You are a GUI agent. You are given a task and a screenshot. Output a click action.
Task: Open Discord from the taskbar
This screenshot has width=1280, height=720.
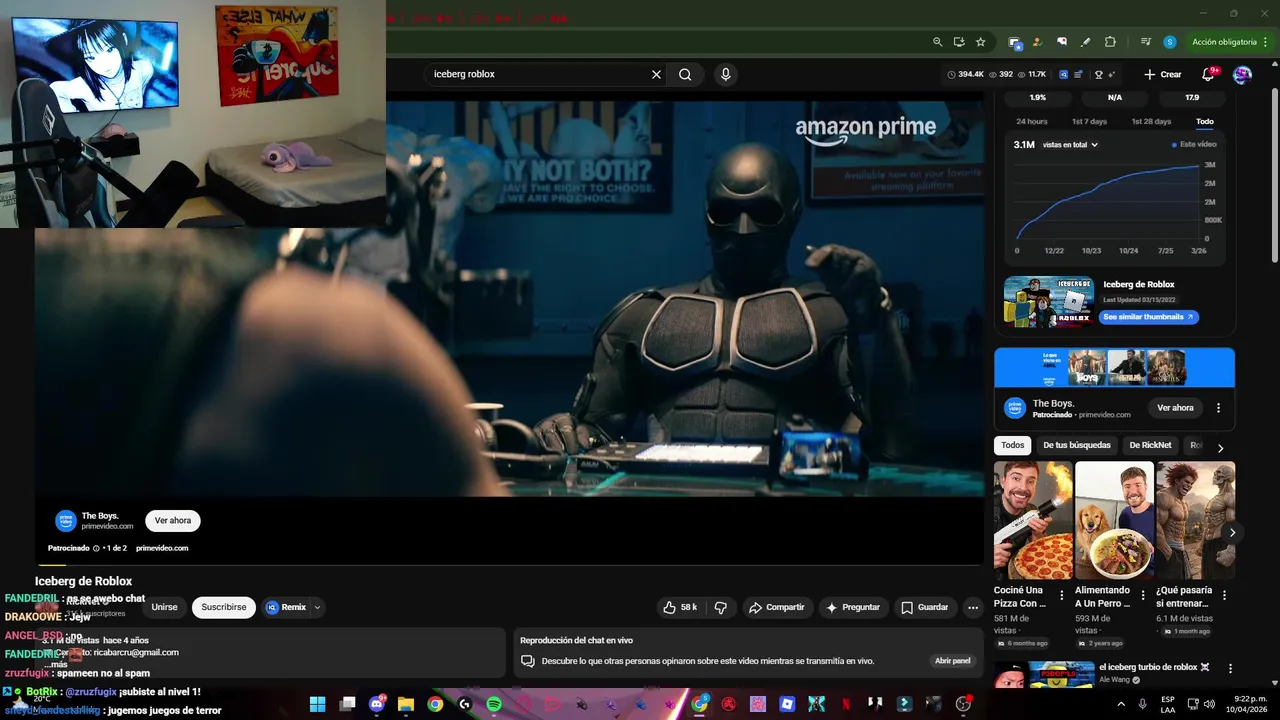pyautogui.click(x=377, y=704)
